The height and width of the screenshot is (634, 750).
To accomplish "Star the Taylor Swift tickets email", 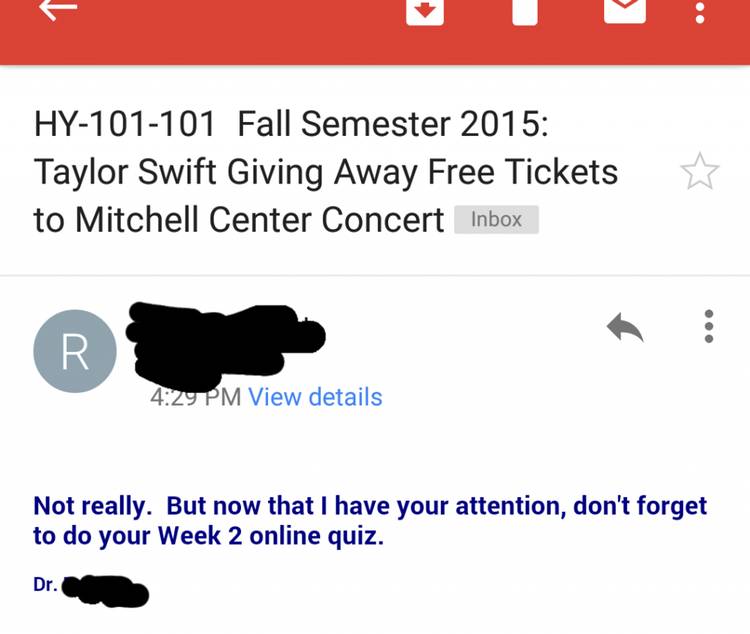I will pyautogui.click(x=699, y=171).
